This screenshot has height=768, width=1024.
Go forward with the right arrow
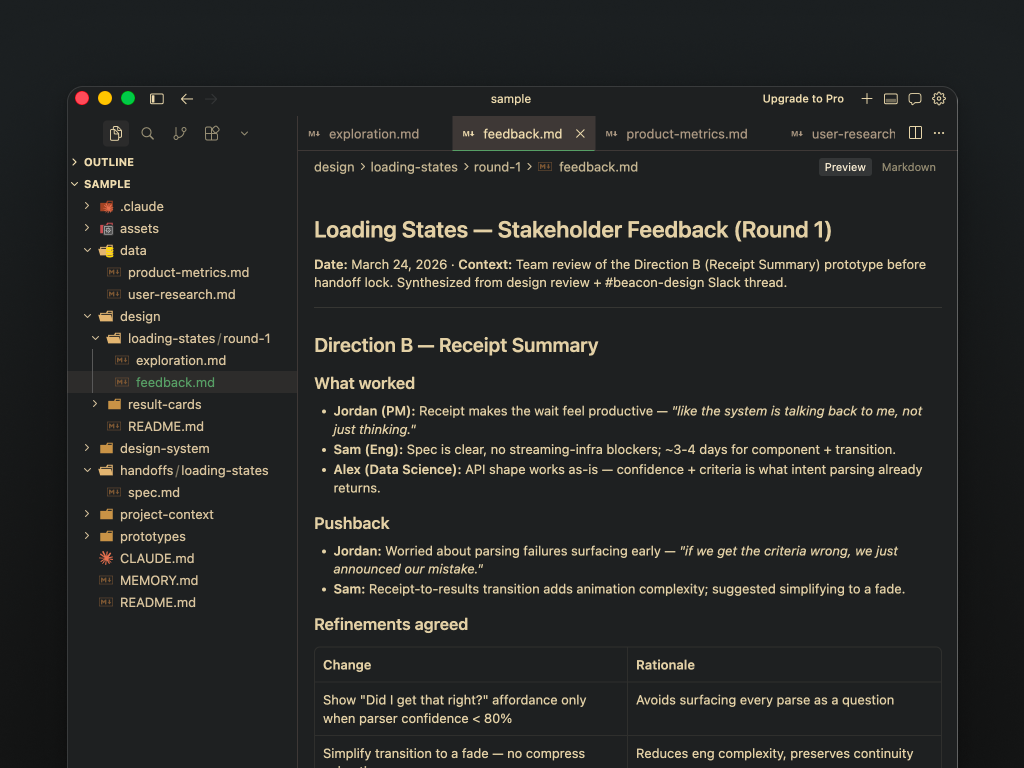coord(211,99)
